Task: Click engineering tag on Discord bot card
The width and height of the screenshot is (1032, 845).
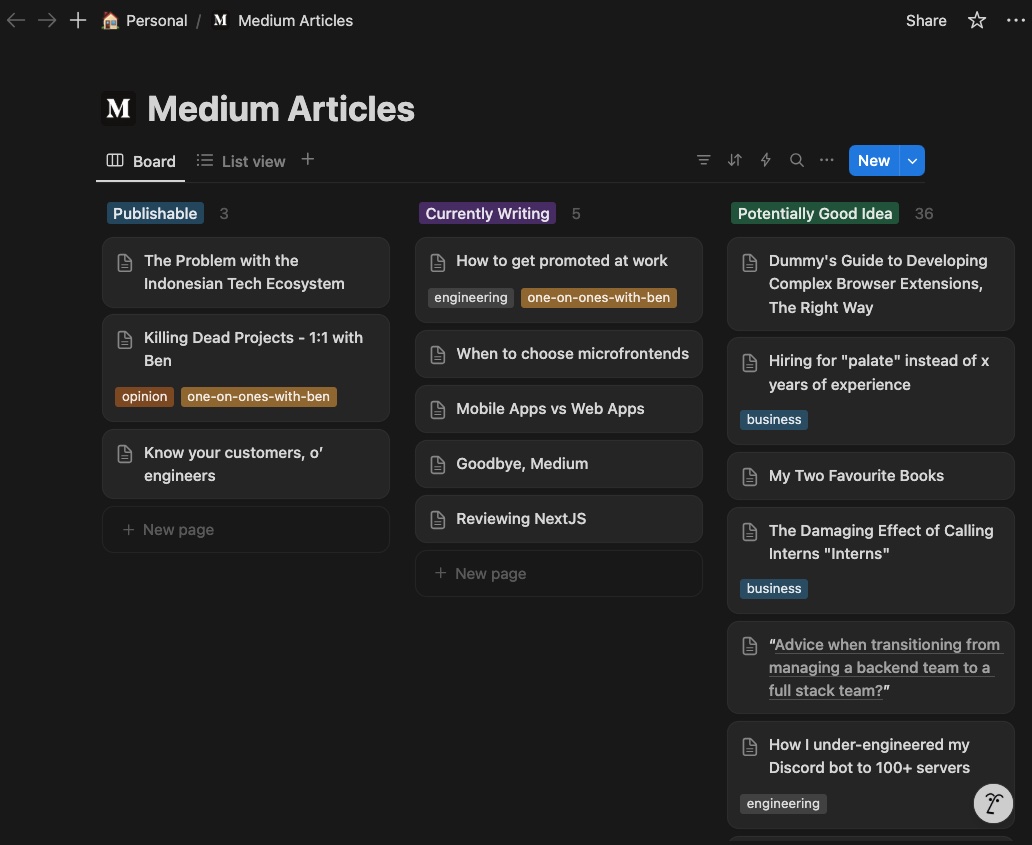Action: click(x=783, y=804)
